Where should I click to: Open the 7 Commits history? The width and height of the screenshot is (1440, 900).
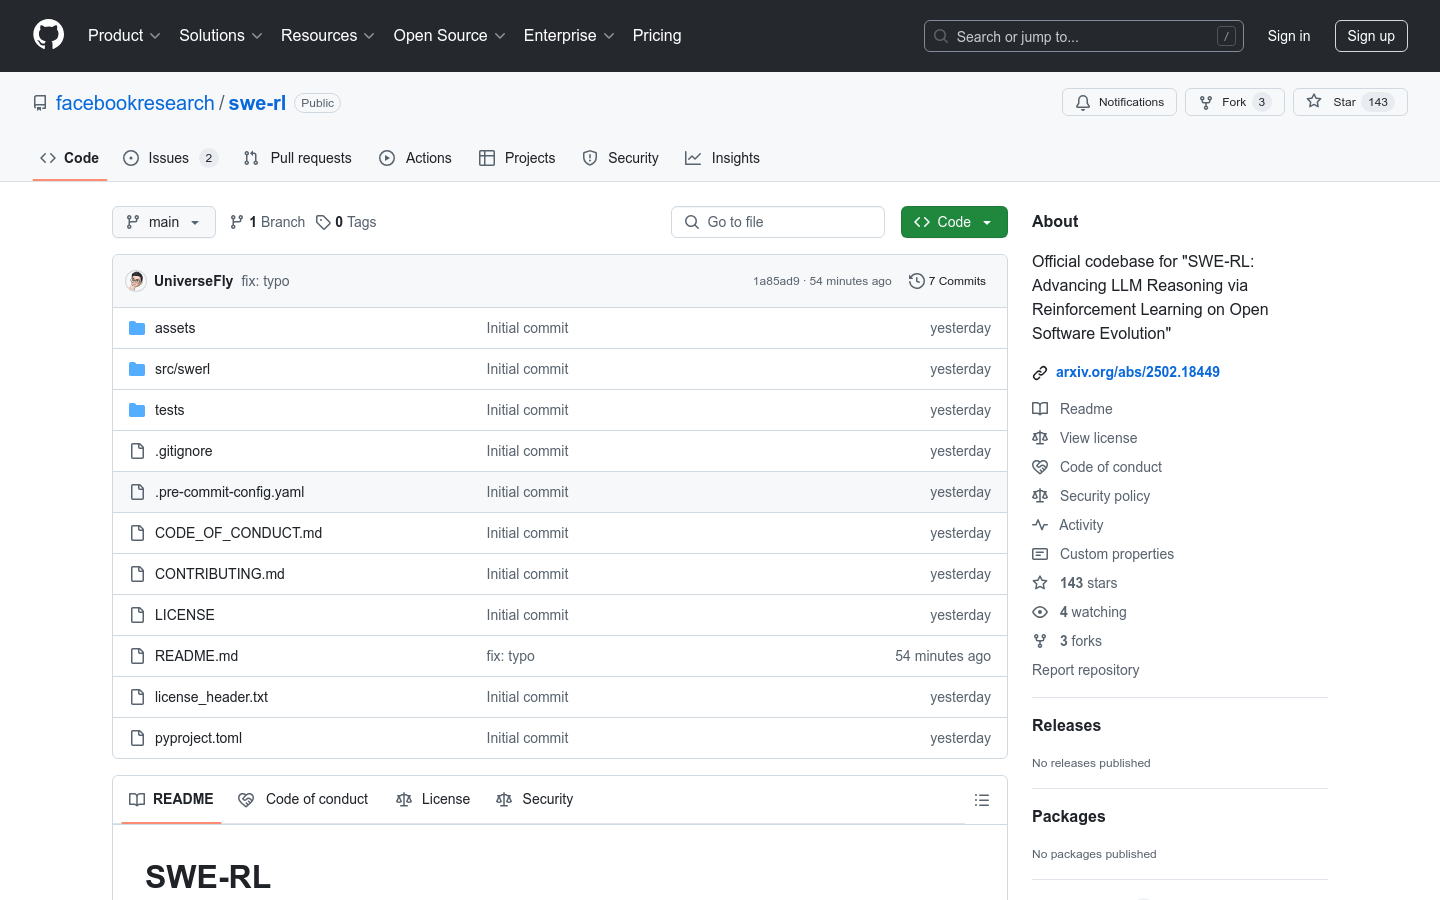[947, 281]
